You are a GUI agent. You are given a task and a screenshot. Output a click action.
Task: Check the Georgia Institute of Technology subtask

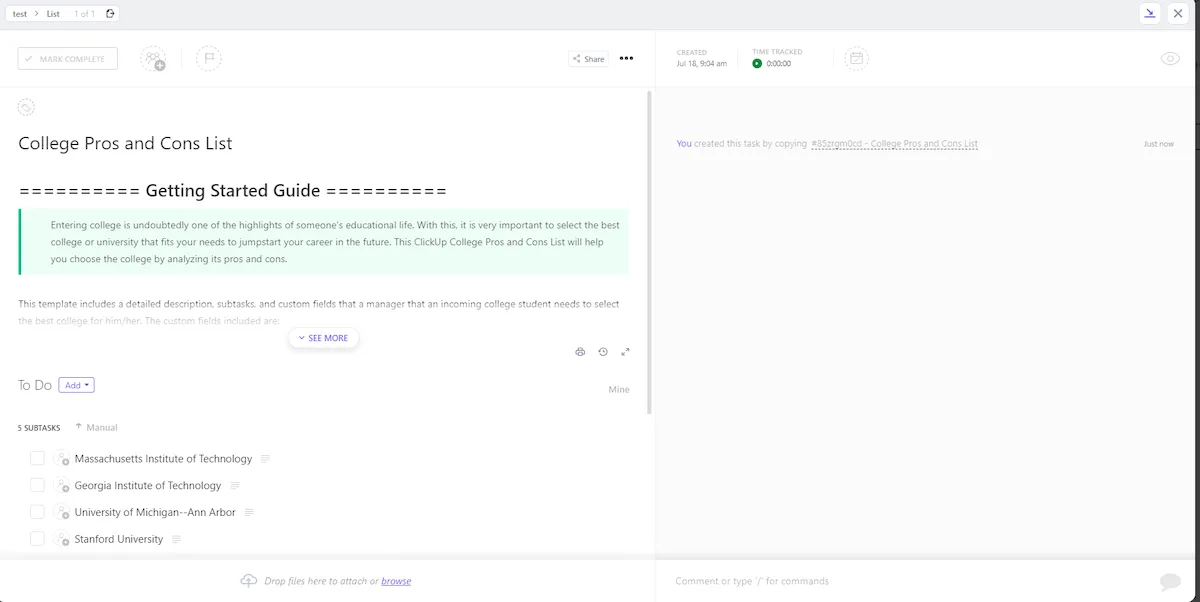click(37, 485)
